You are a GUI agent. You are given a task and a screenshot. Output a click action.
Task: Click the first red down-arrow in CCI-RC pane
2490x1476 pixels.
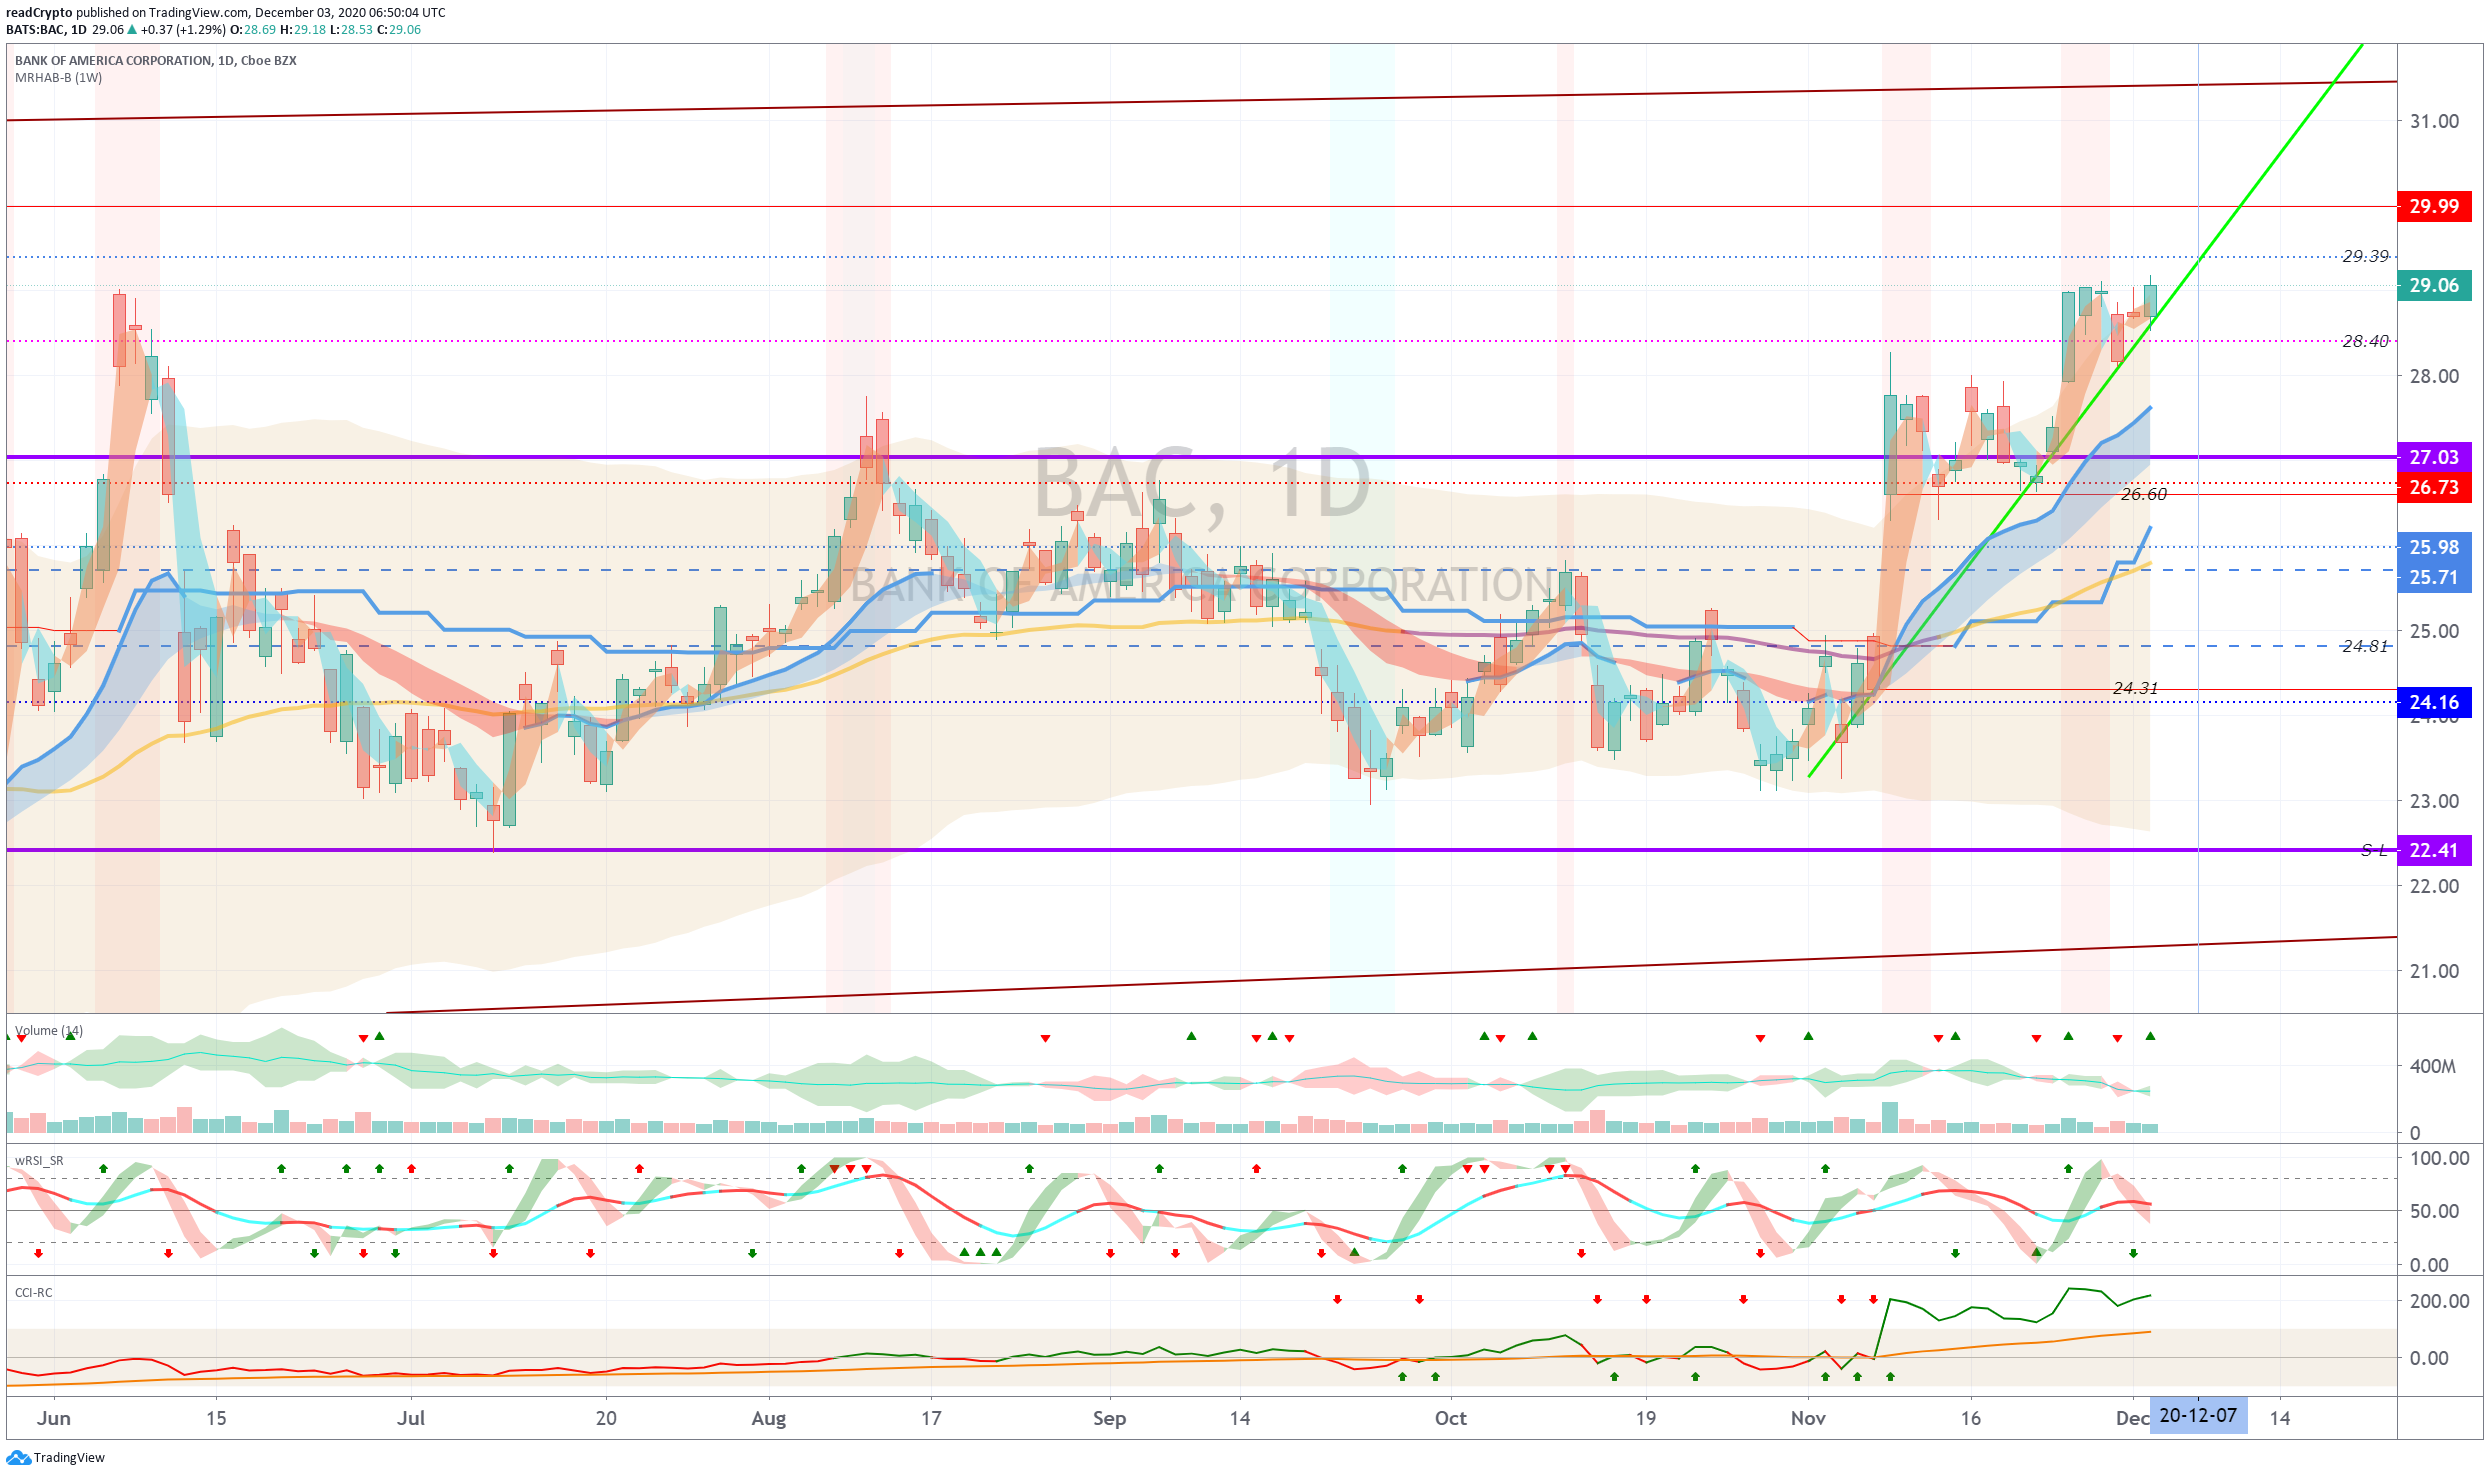tap(1337, 1300)
